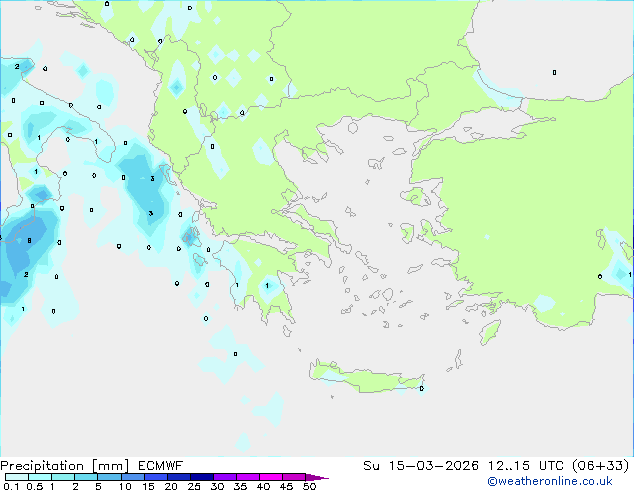Viewport: 634px width, 490px height.
Task: Click the legend label 35
Action: 240,486
